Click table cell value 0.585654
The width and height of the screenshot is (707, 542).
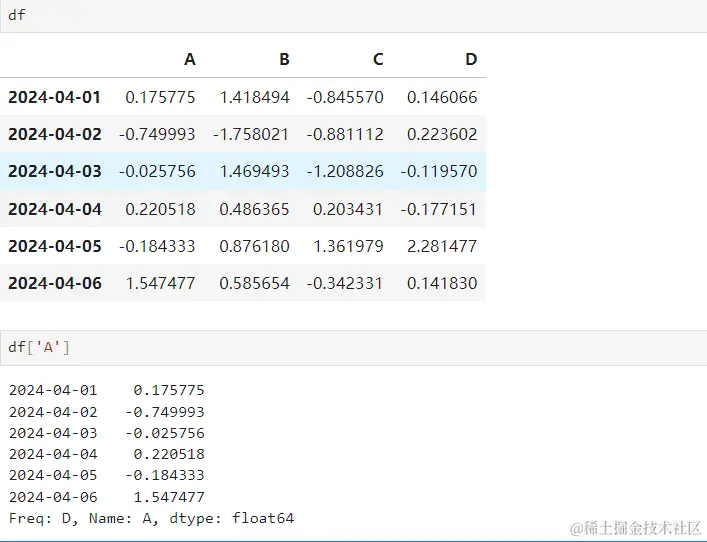[x=254, y=283]
